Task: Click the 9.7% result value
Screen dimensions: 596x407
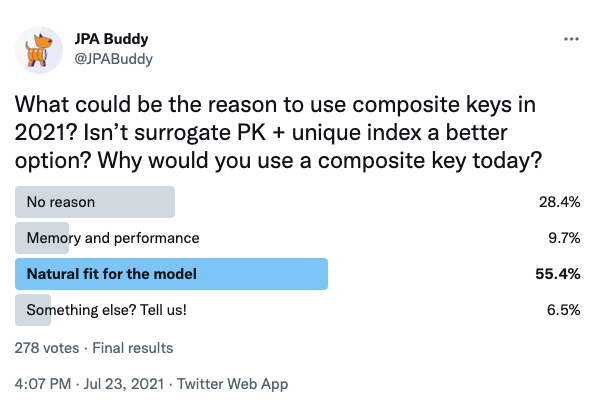Action: coord(564,238)
